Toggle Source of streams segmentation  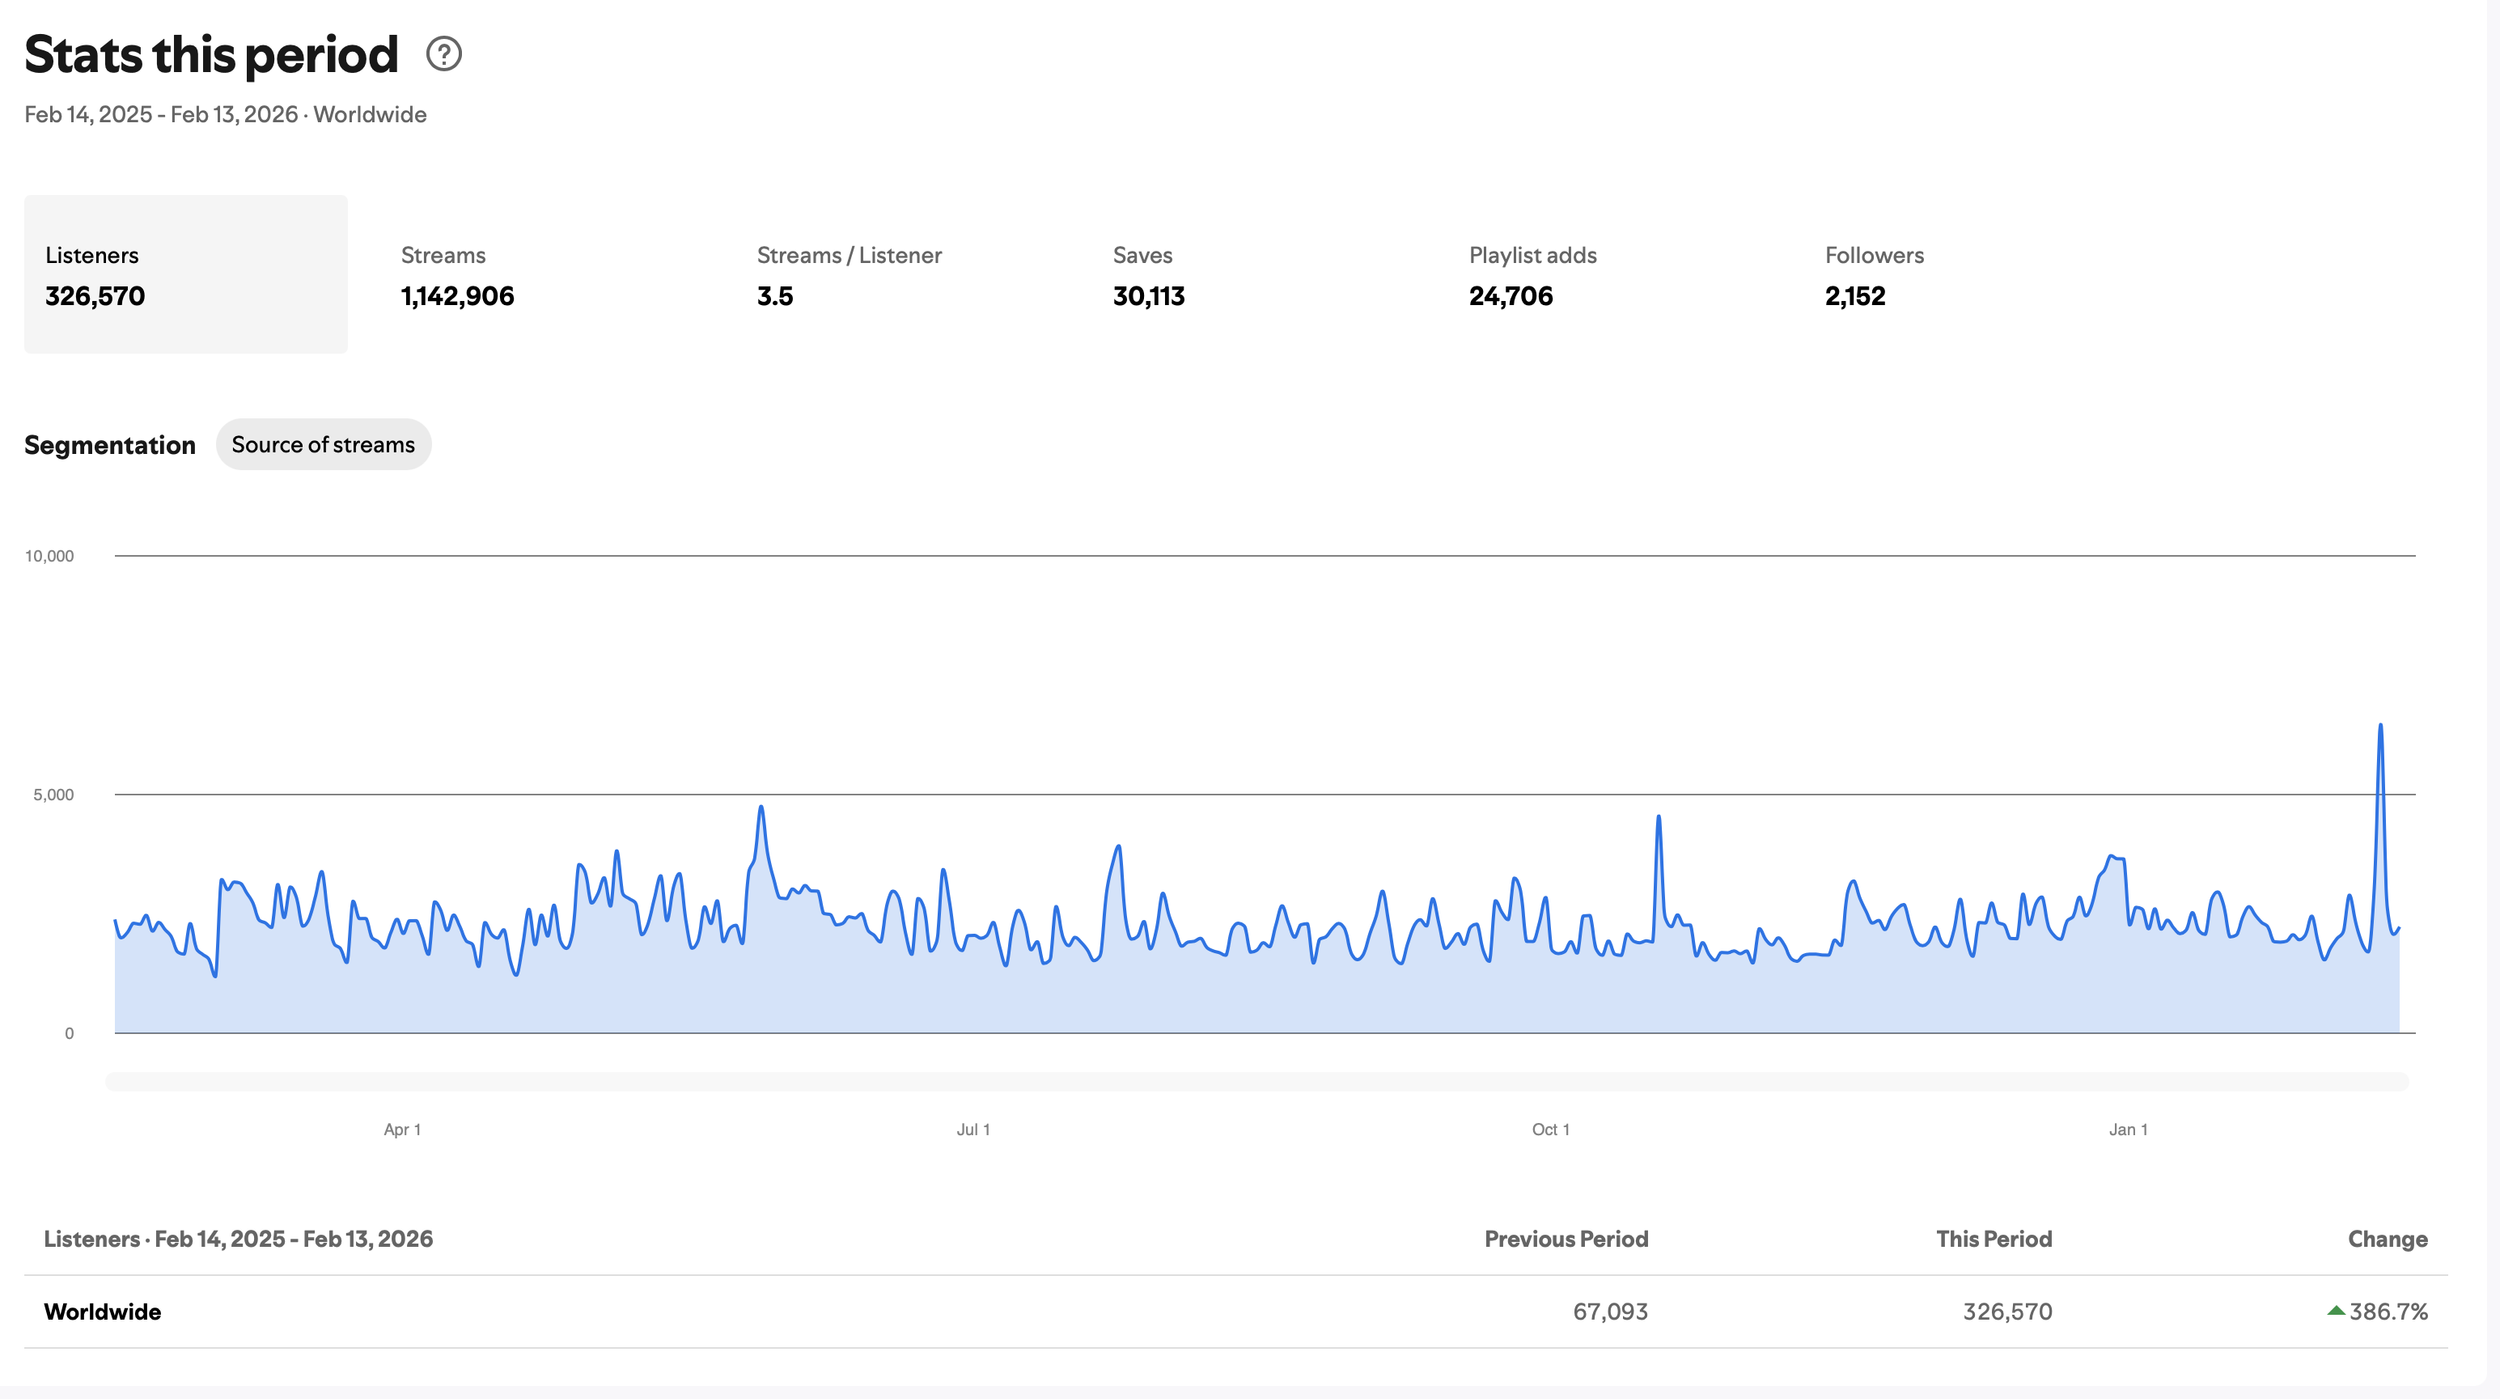pyautogui.click(x=323, y=444)
